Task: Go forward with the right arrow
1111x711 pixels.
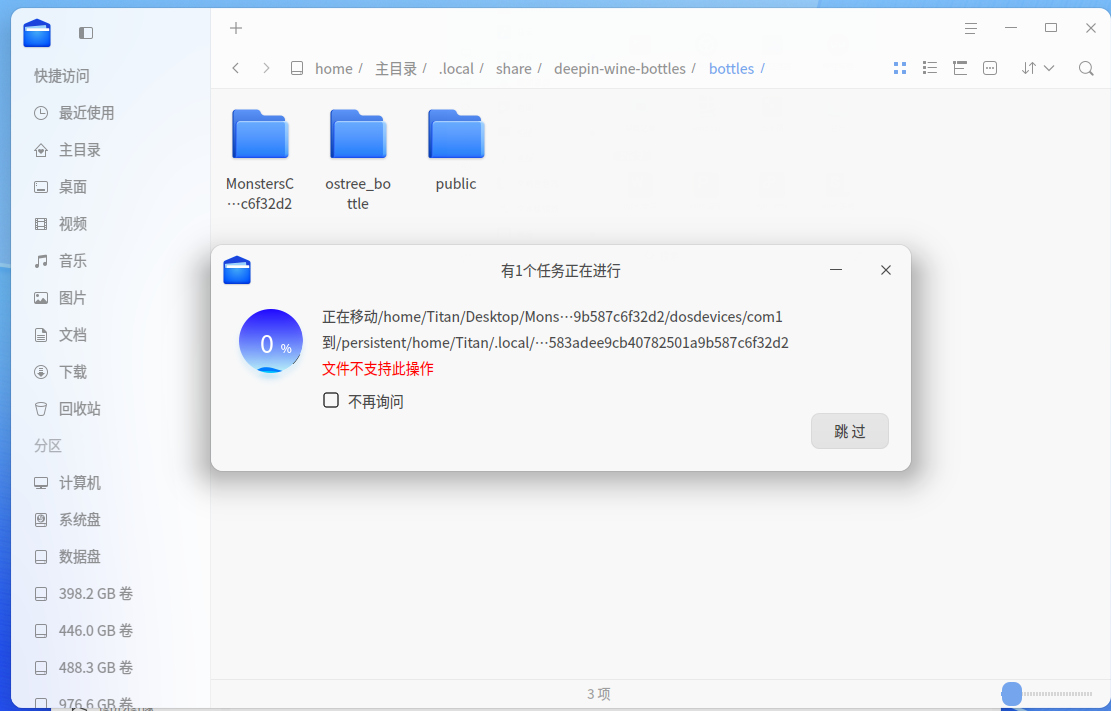Action: tap(266, 68)
